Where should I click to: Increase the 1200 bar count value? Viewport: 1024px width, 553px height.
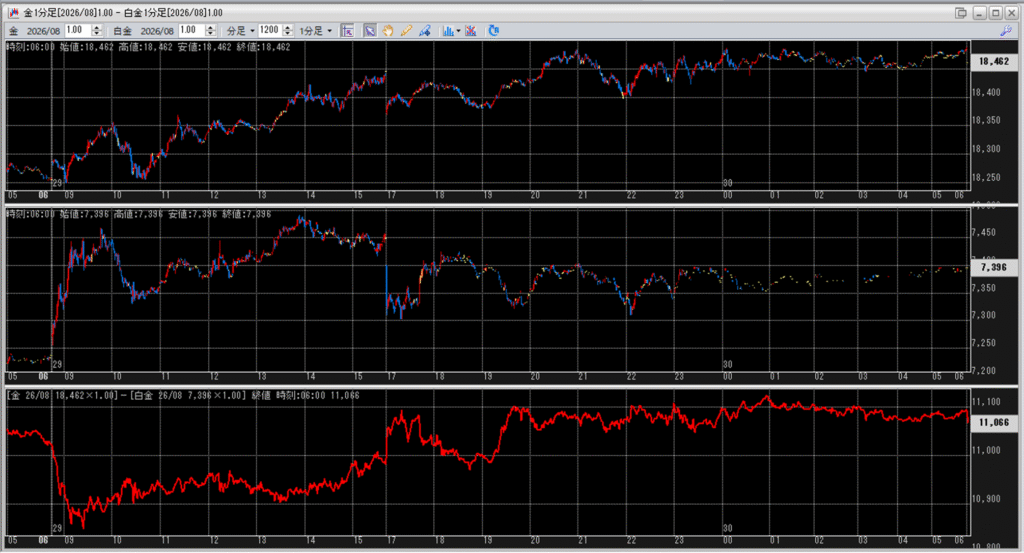(289, 27)
